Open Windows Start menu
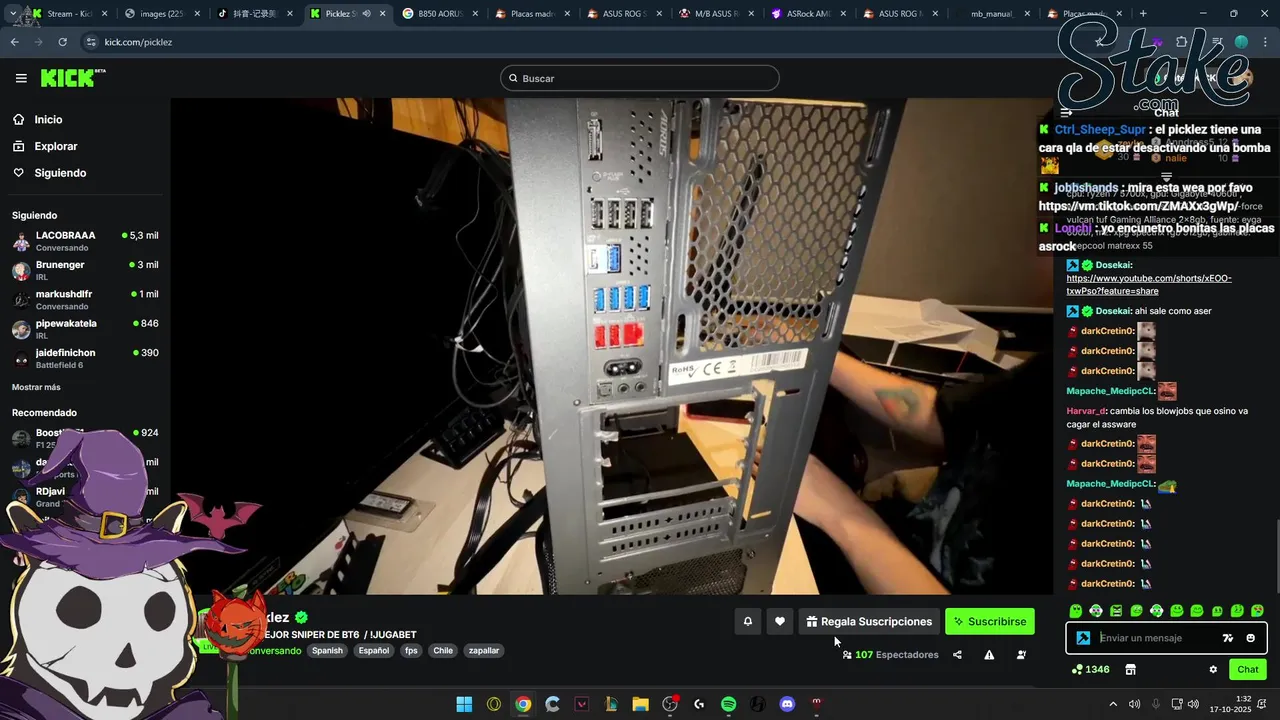 click(464, 704)
